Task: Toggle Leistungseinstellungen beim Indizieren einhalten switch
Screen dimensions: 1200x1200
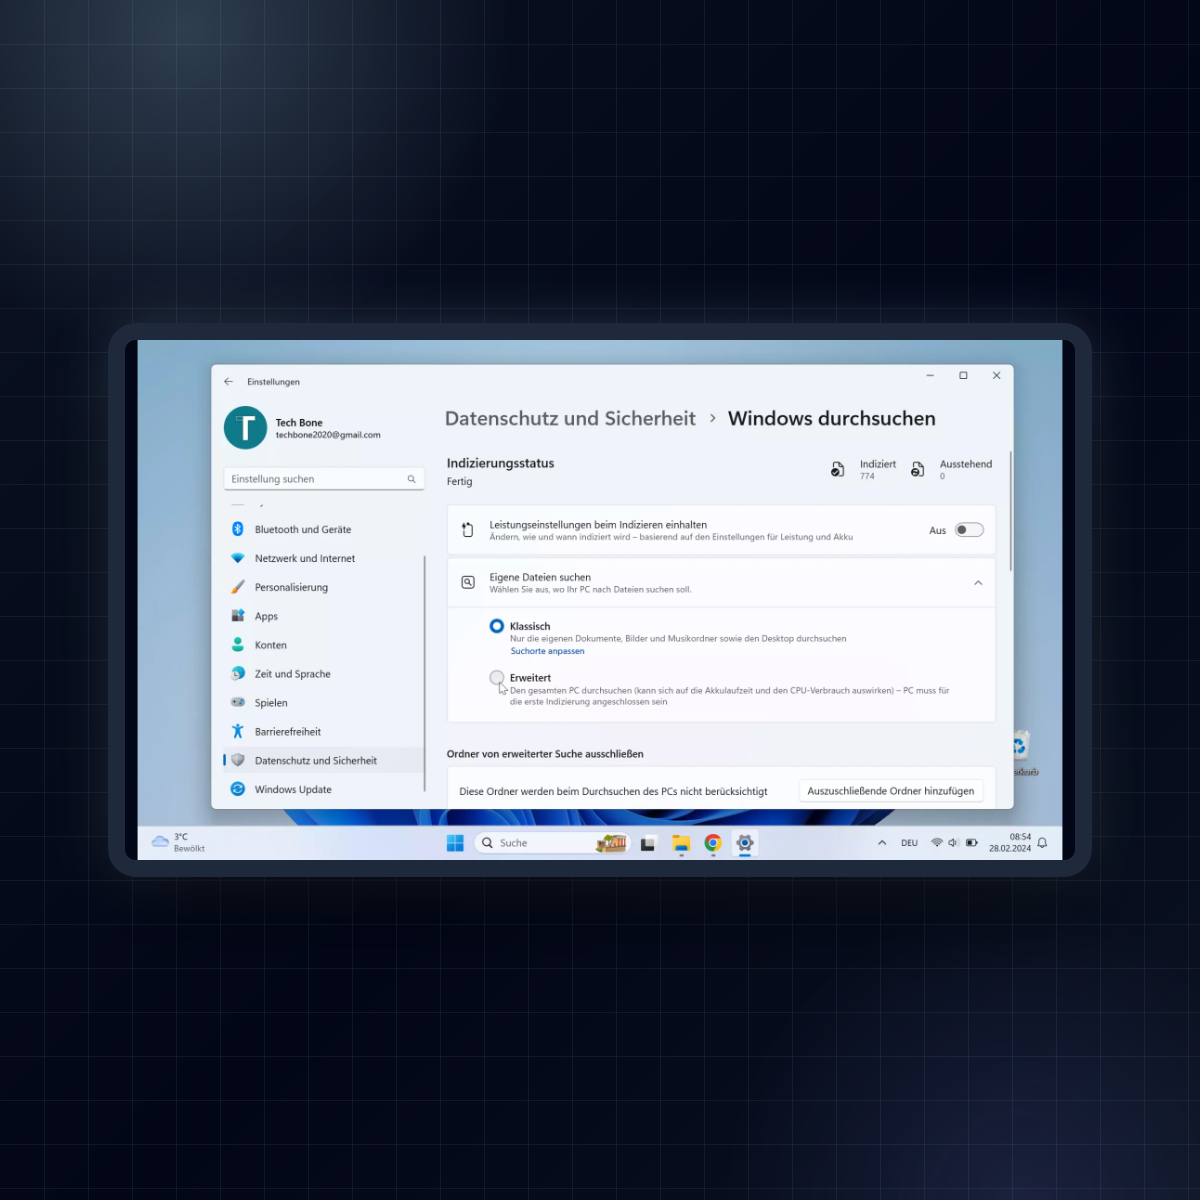Action: pos(969,530)
